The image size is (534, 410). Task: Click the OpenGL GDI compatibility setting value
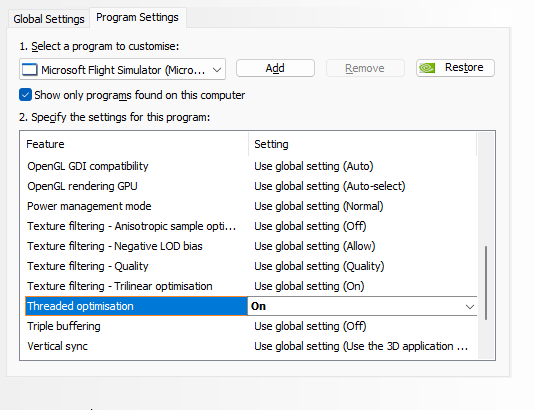tap(314, 166)
